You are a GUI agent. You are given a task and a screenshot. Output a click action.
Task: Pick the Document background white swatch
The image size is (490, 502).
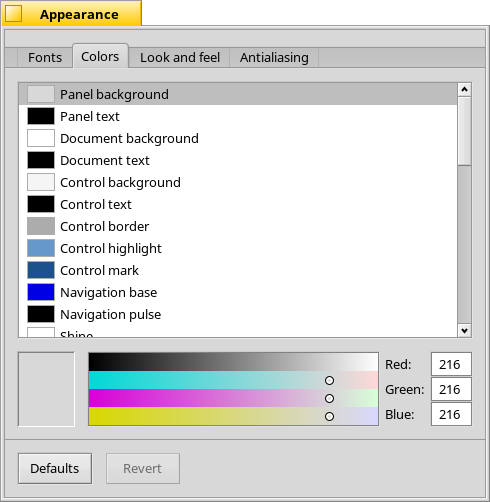(41, 138)
